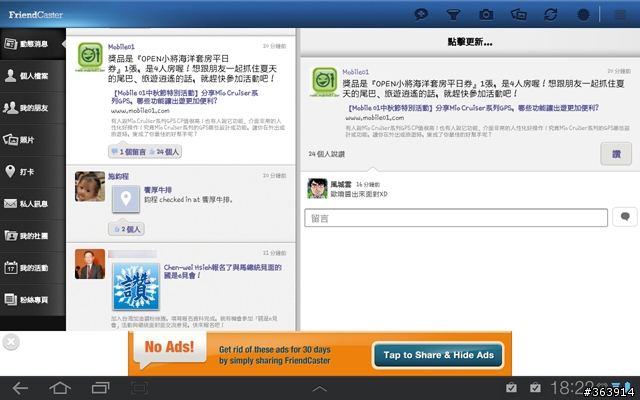
Task: Tap the Android home button
Action: pos(60,388)
